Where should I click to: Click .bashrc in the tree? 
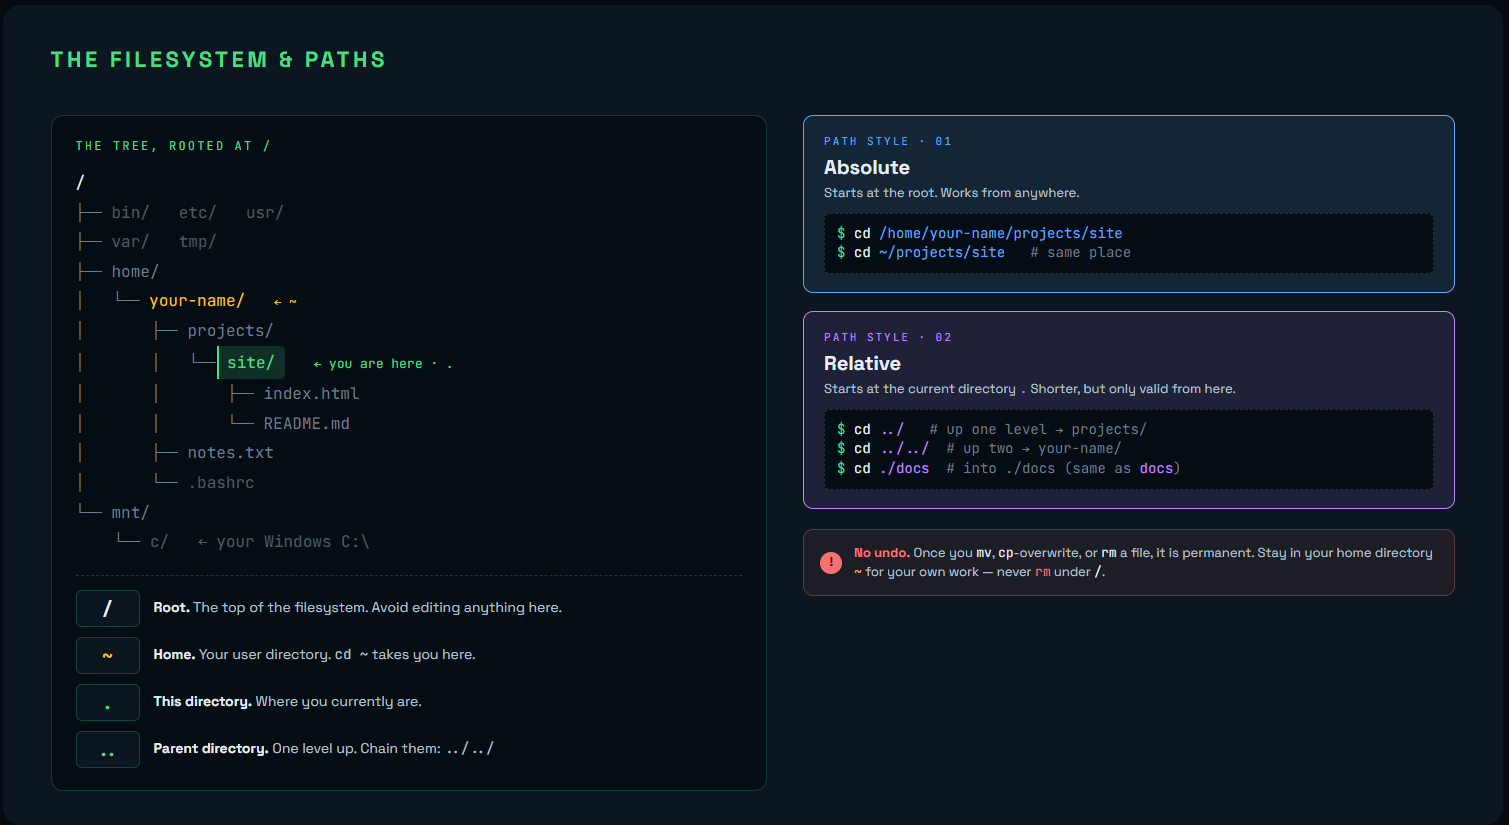pyautogui.click(x=221, y=483)
